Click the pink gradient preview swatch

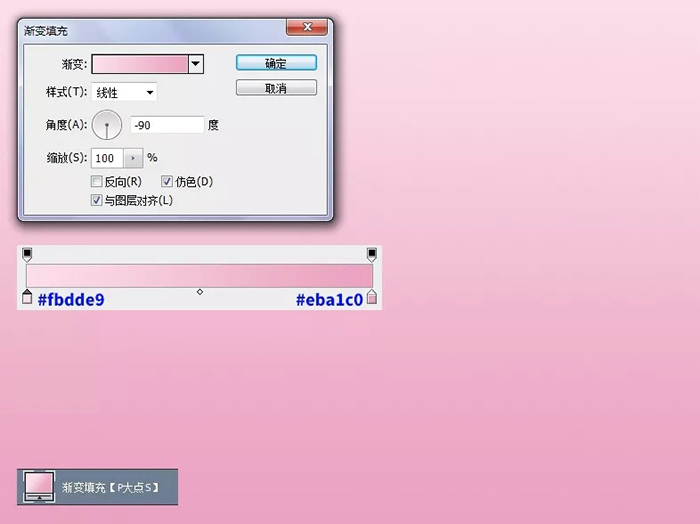[140, 64]
